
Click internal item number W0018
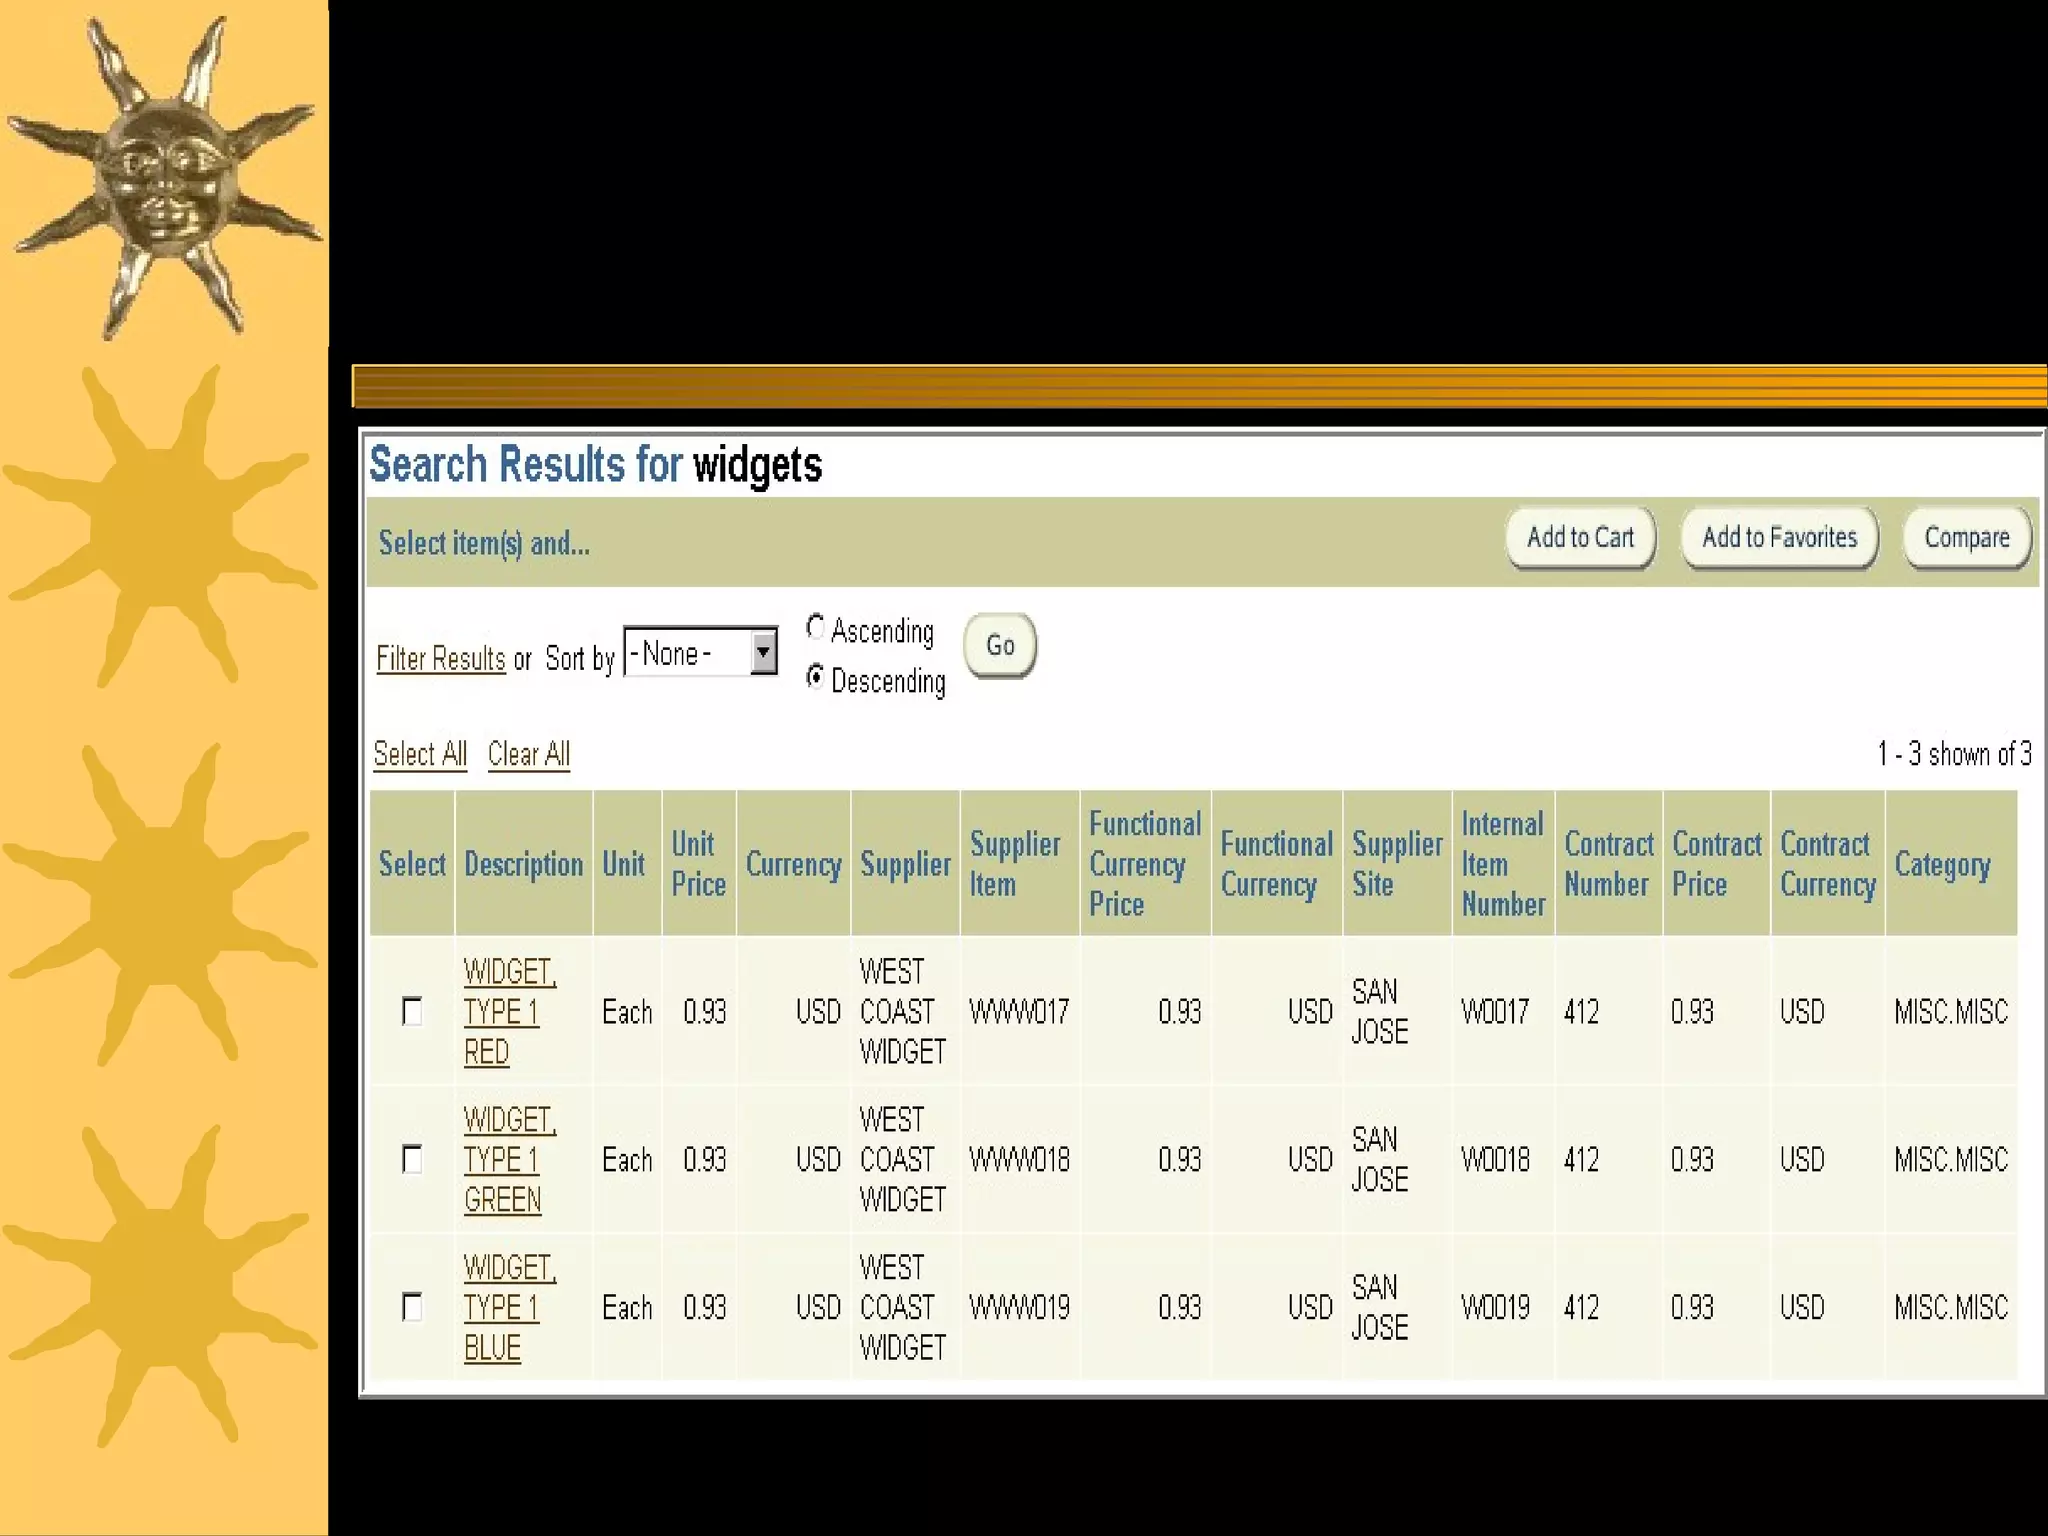1495,1160
